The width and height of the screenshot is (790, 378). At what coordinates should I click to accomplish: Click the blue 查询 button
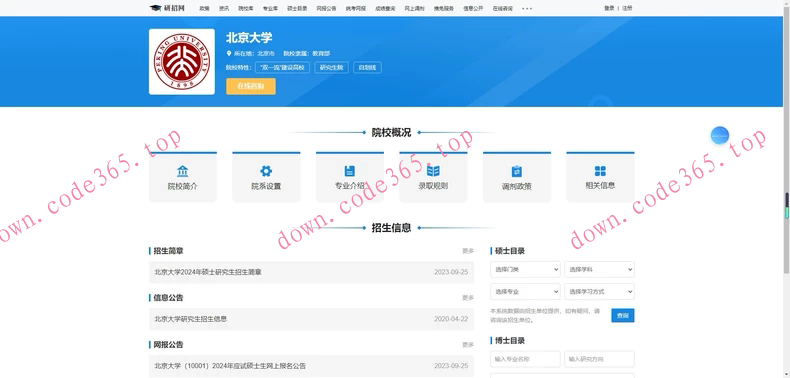click(623, 316)
